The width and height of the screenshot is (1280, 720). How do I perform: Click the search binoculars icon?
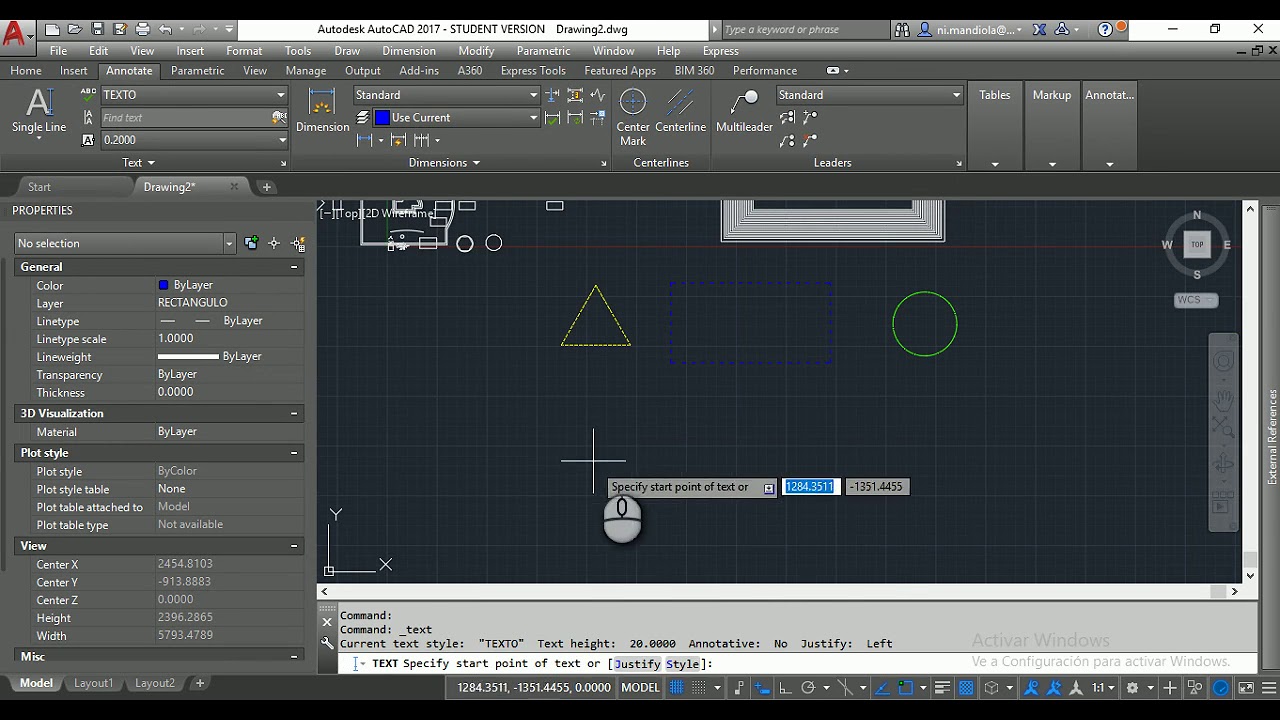[902, 30]
